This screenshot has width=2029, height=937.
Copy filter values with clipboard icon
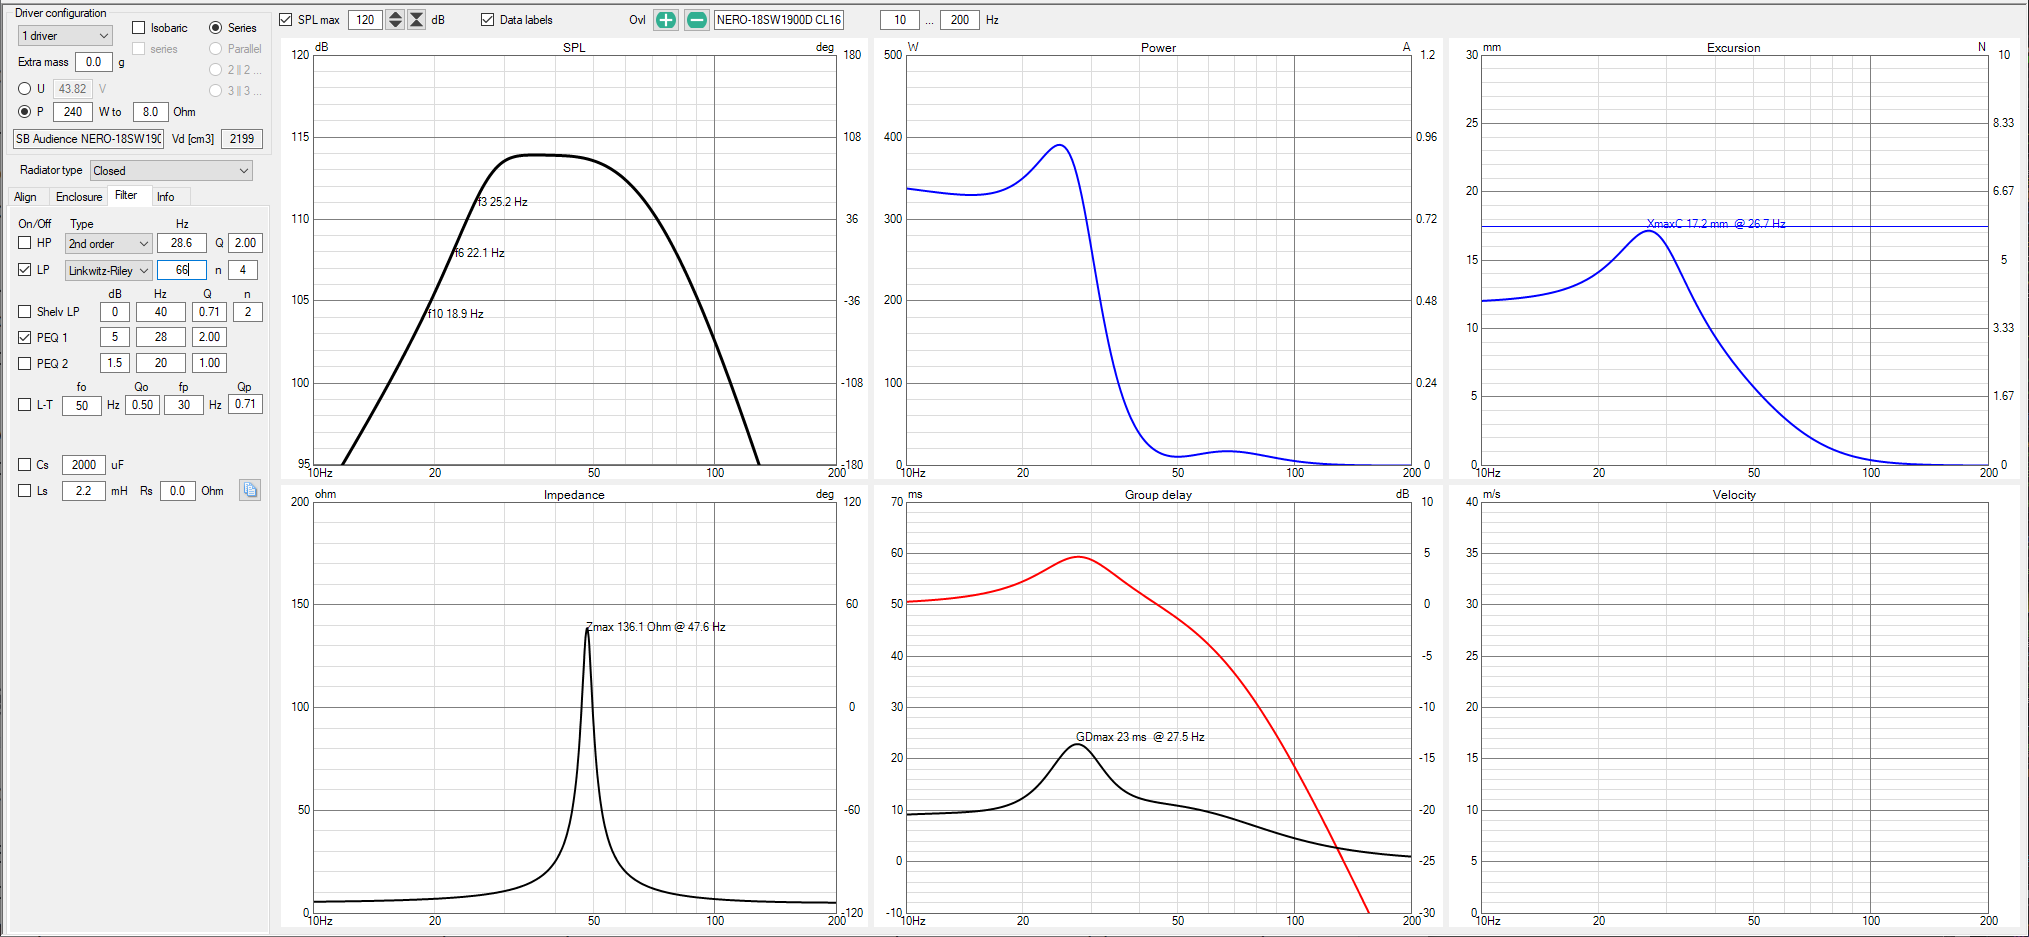coord(250,490)
